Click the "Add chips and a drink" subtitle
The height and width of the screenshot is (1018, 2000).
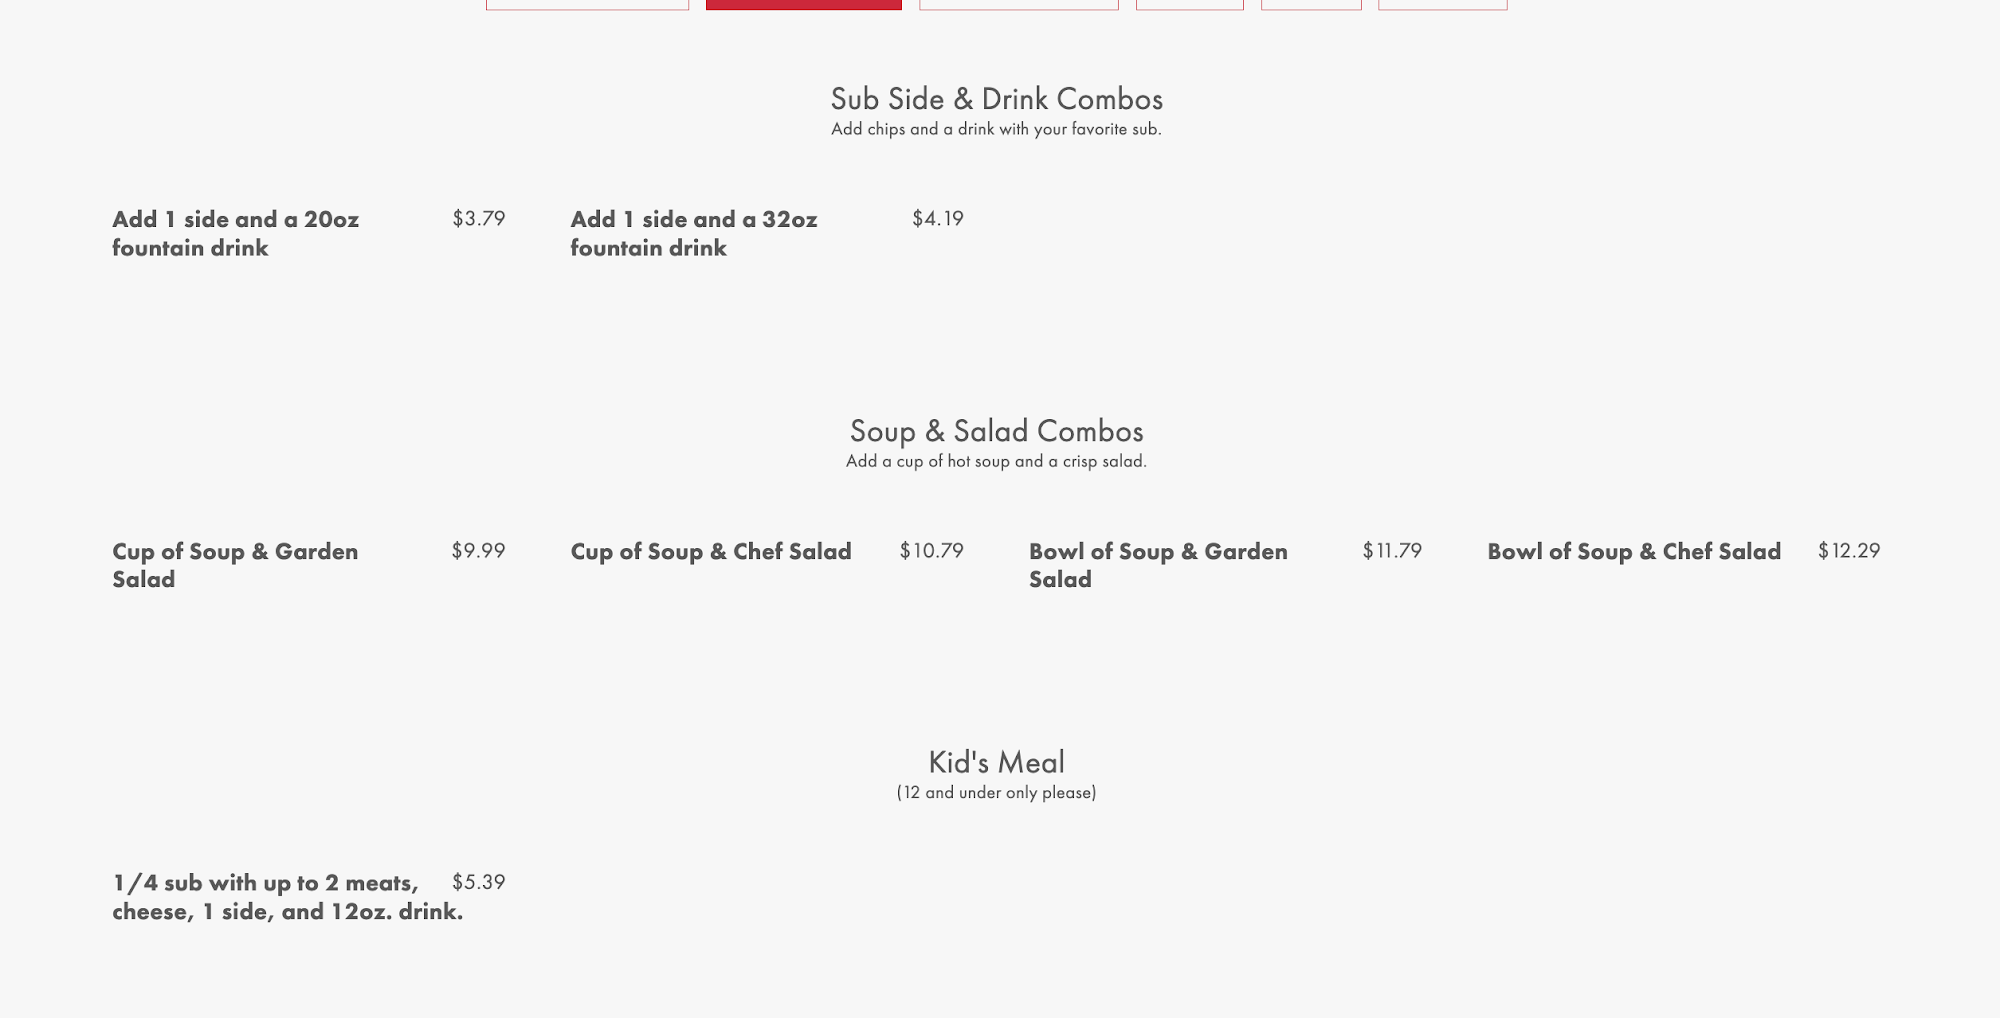tap(997, 129)
